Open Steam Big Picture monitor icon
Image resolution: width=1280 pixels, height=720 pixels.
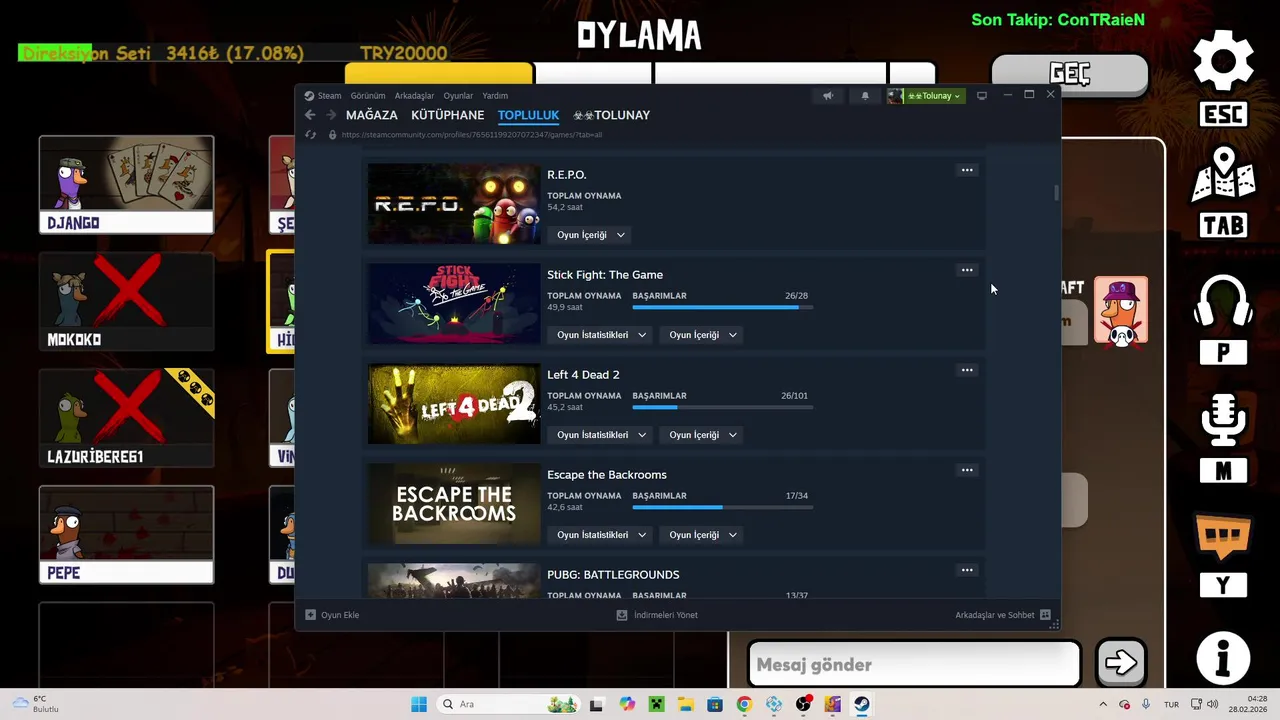[982, 96]
